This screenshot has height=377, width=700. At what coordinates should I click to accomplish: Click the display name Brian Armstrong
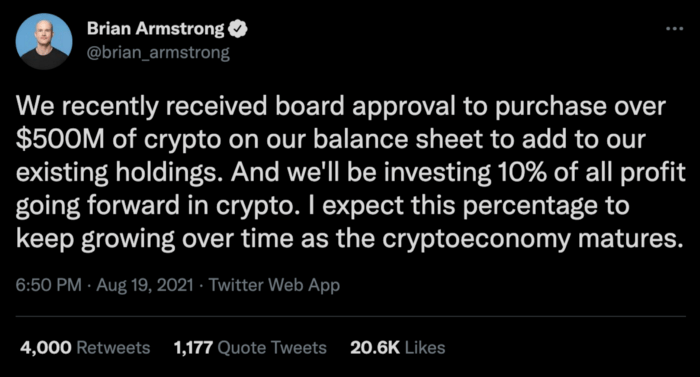click(156, 29)
